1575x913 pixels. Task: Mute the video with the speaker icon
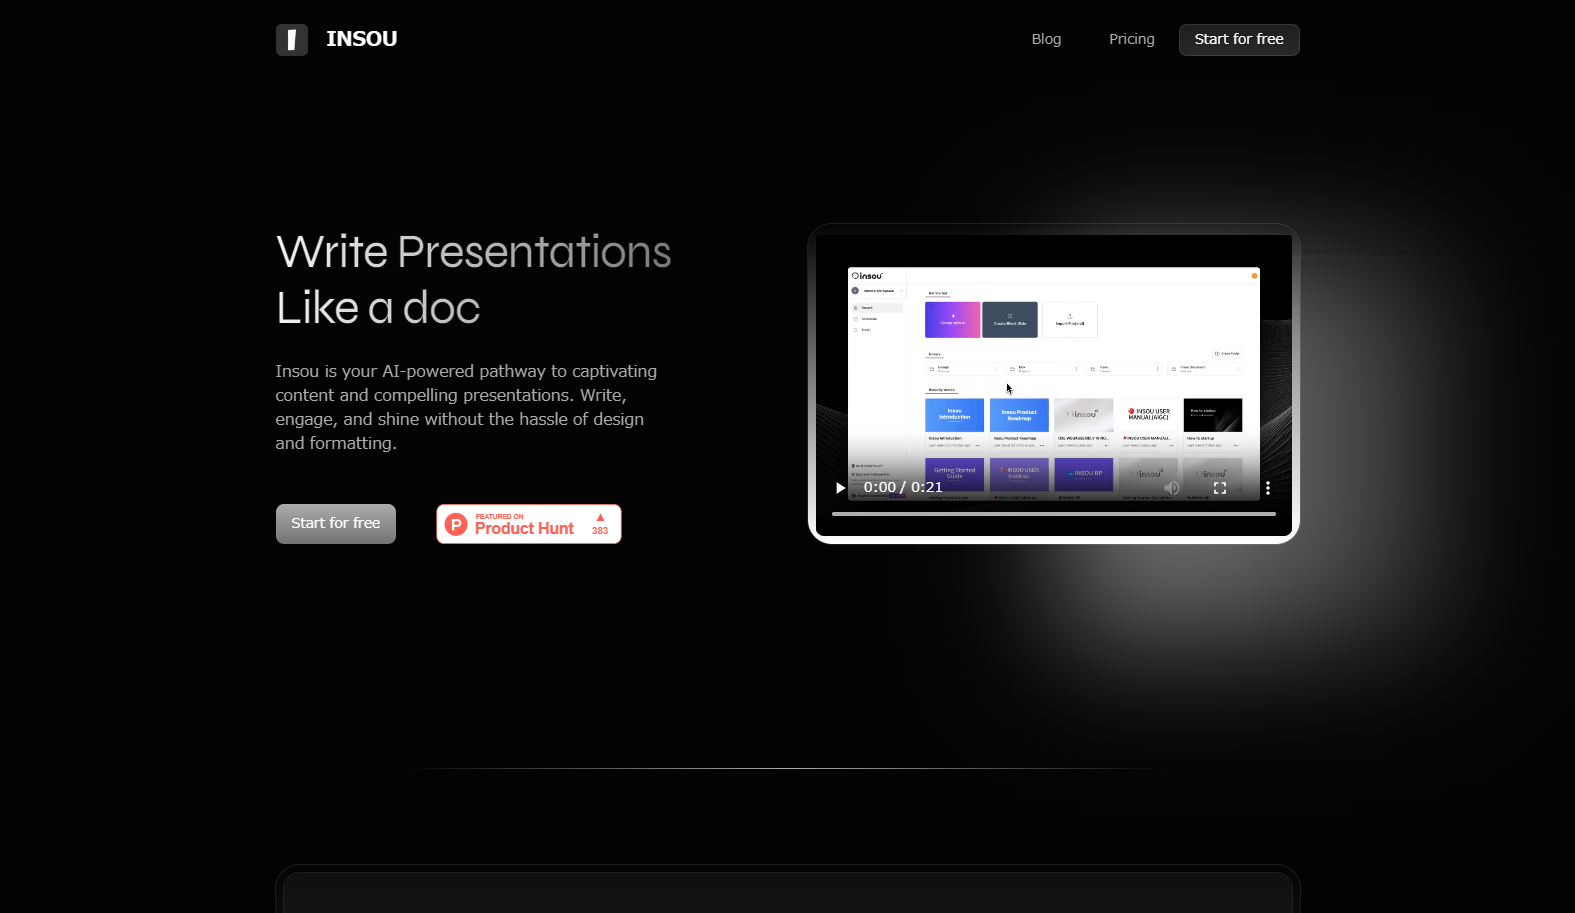tap(1171, 488)
